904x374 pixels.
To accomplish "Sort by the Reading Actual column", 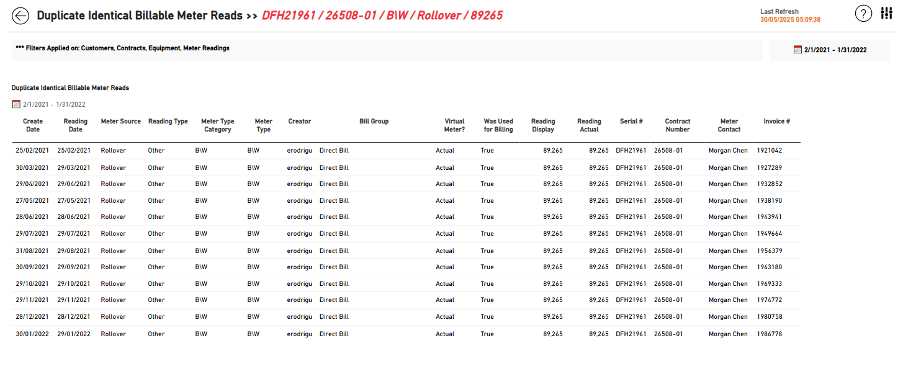I will pyautogui.click(x=589, y=125).
